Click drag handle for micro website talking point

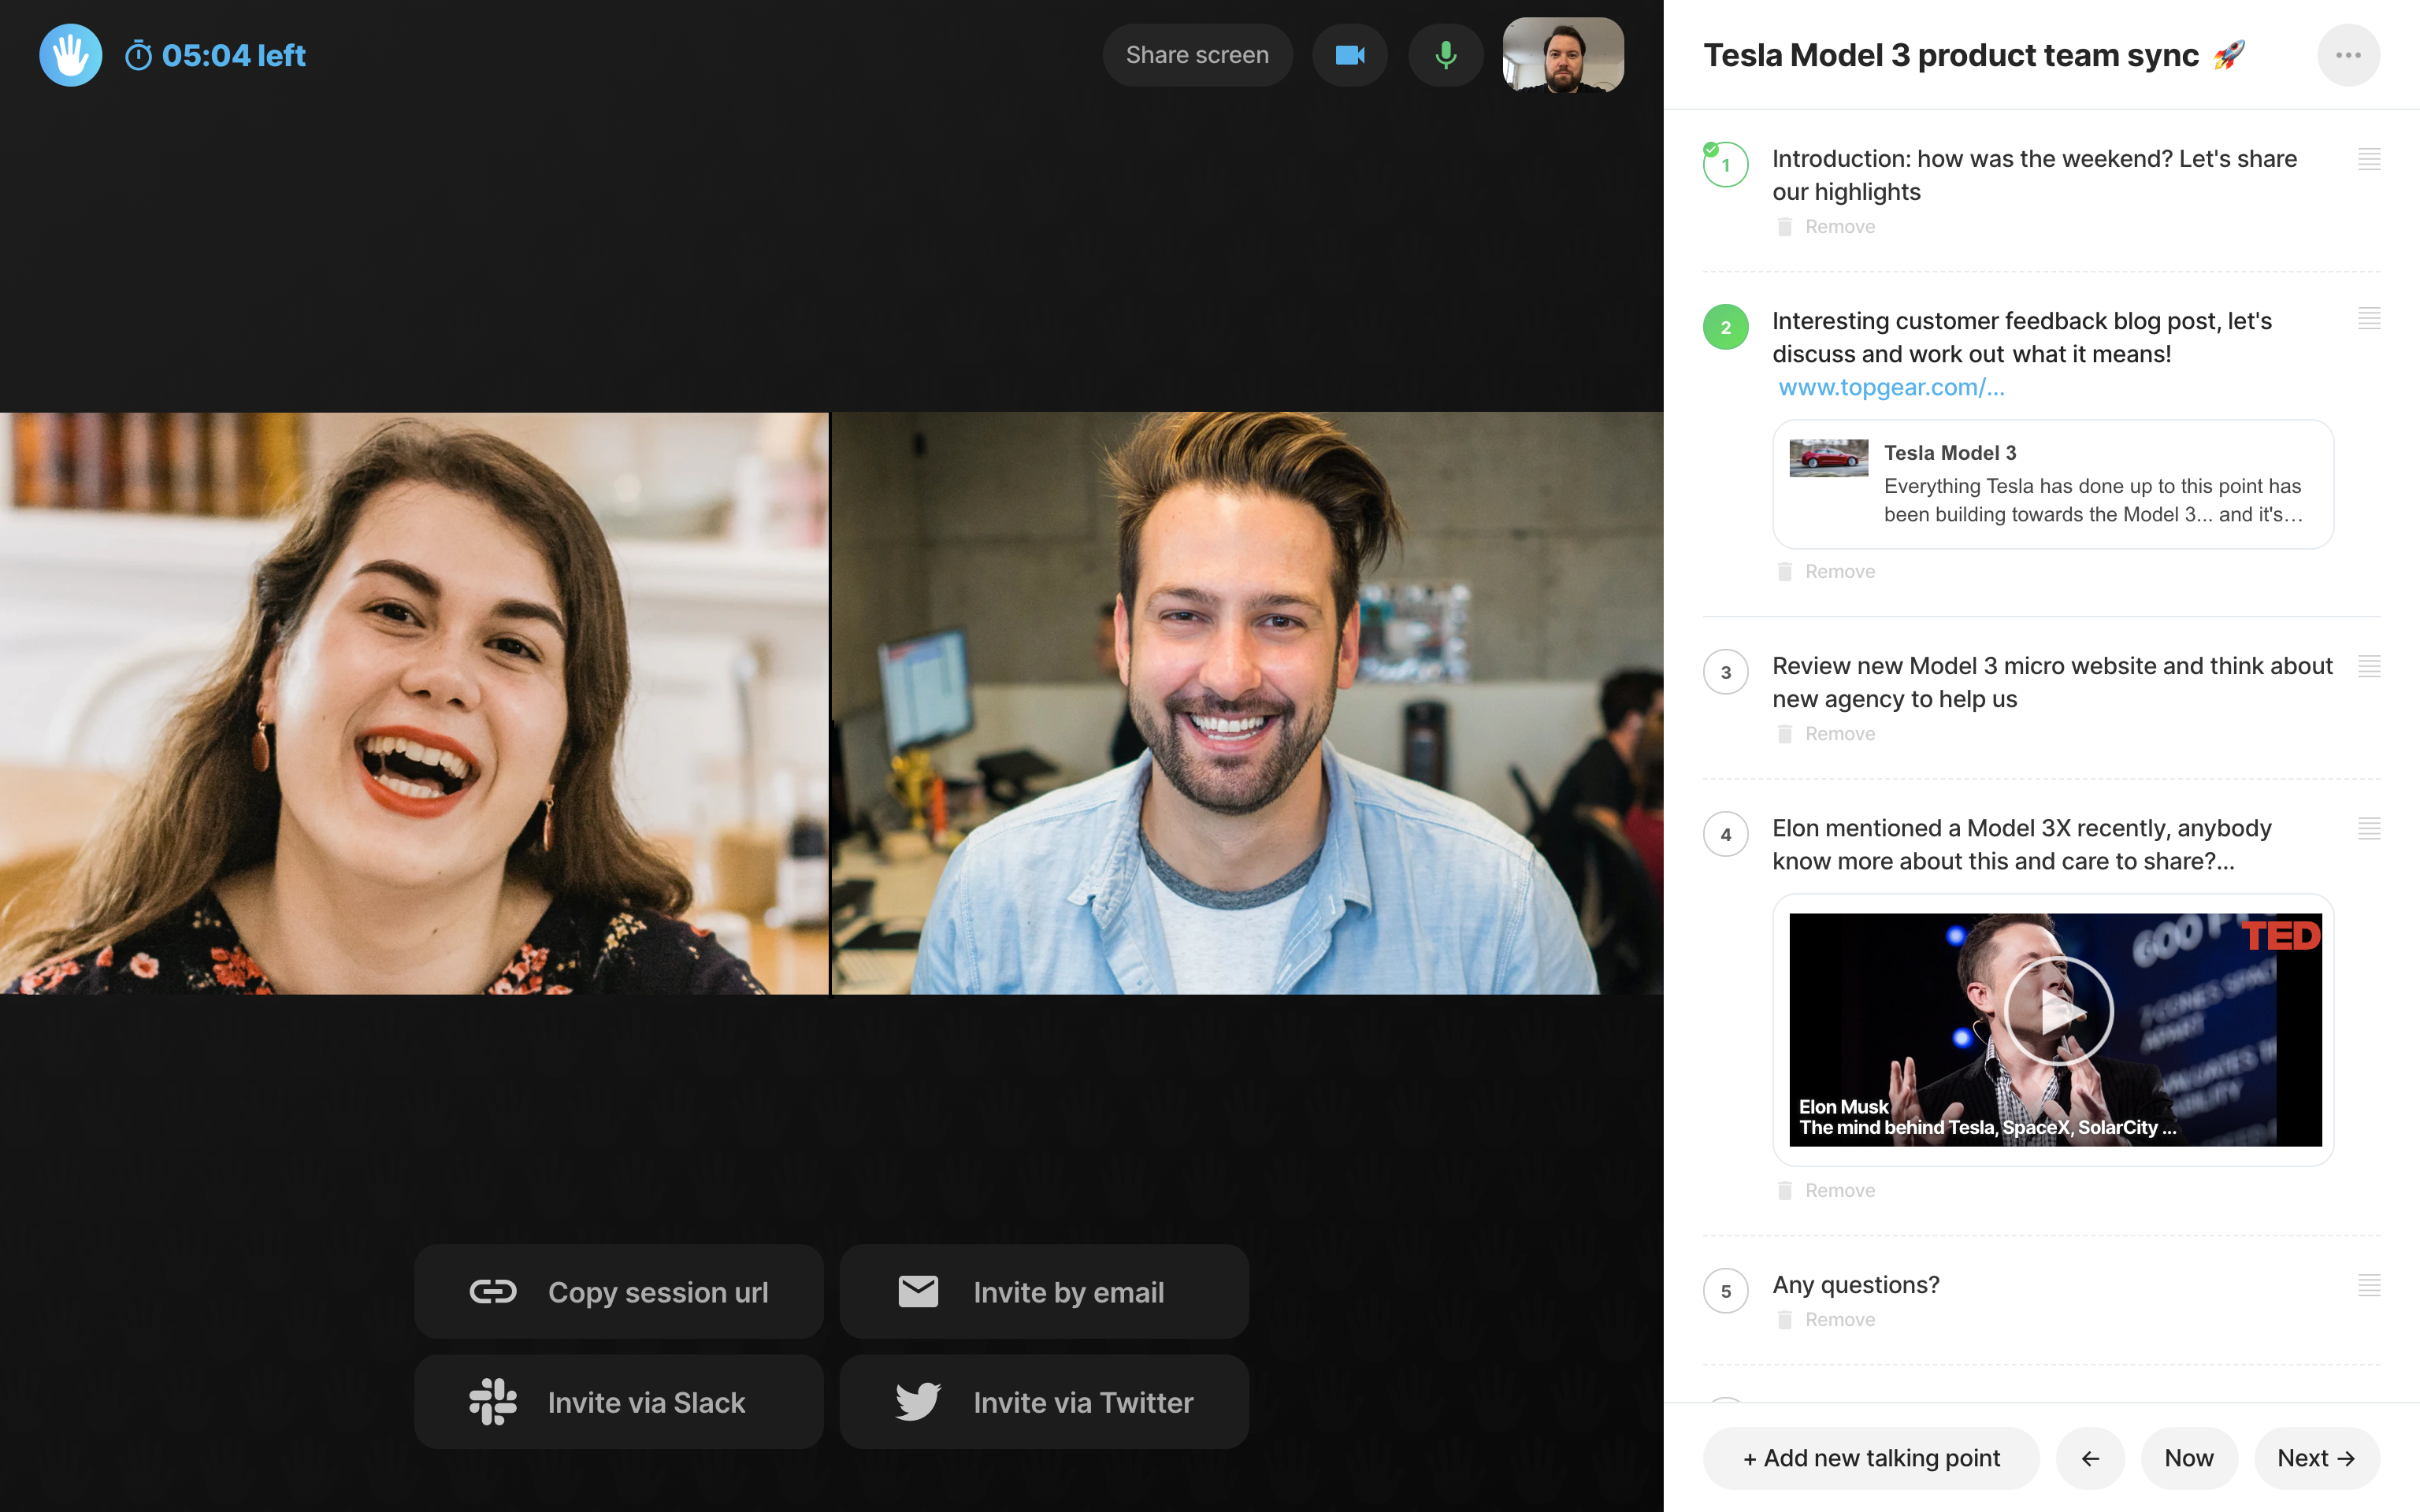pyautogui.click(x=2369, y=666)
